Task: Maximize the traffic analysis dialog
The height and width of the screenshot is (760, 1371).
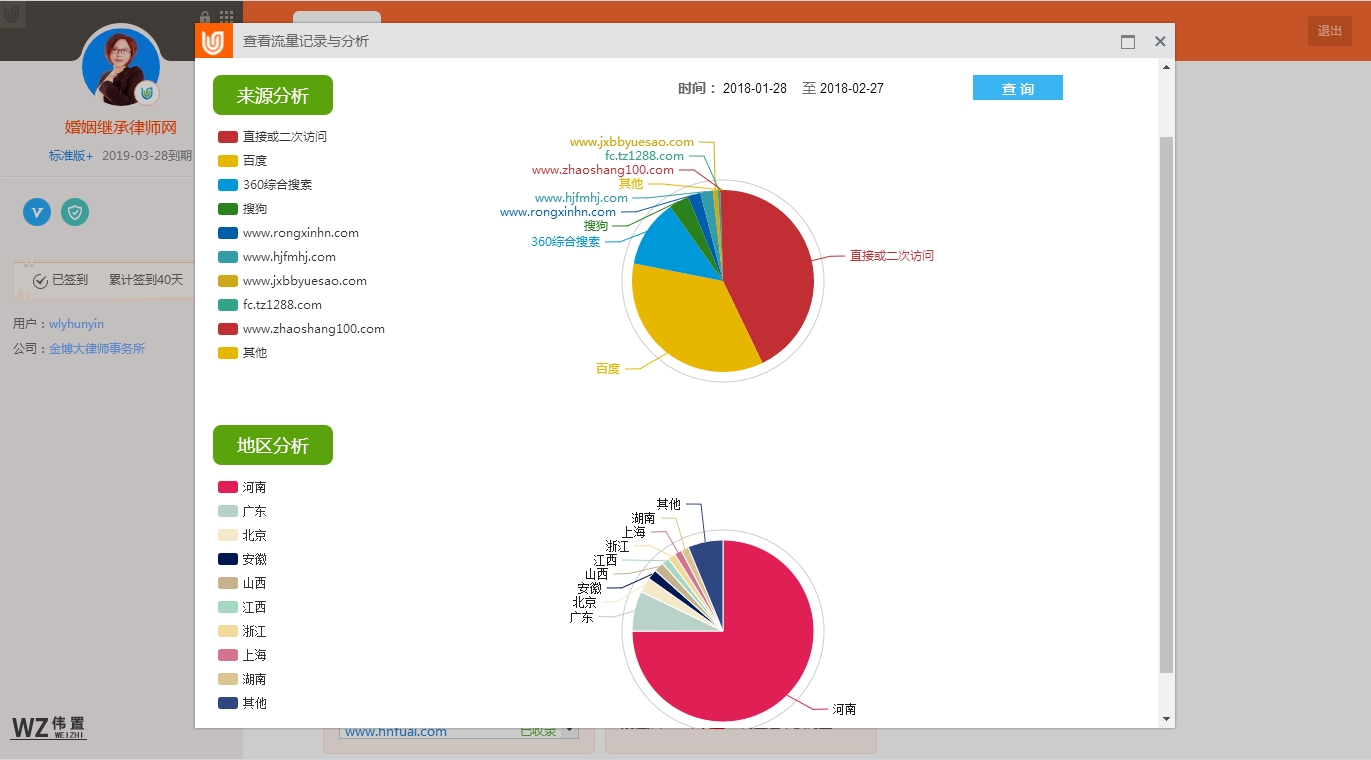Action: 1128,42
